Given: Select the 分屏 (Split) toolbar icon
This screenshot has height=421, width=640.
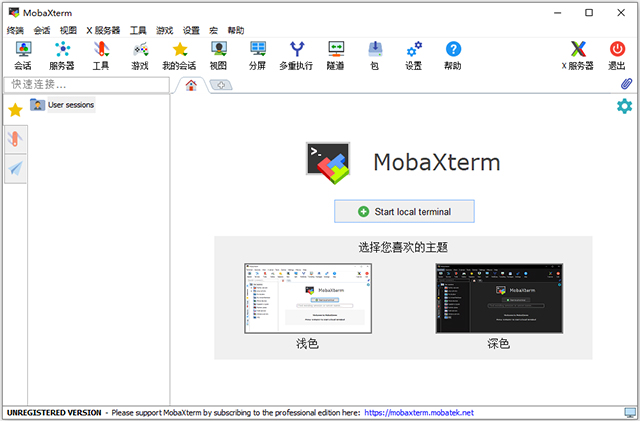Looking at the screenshot, I should pos(258,56).
